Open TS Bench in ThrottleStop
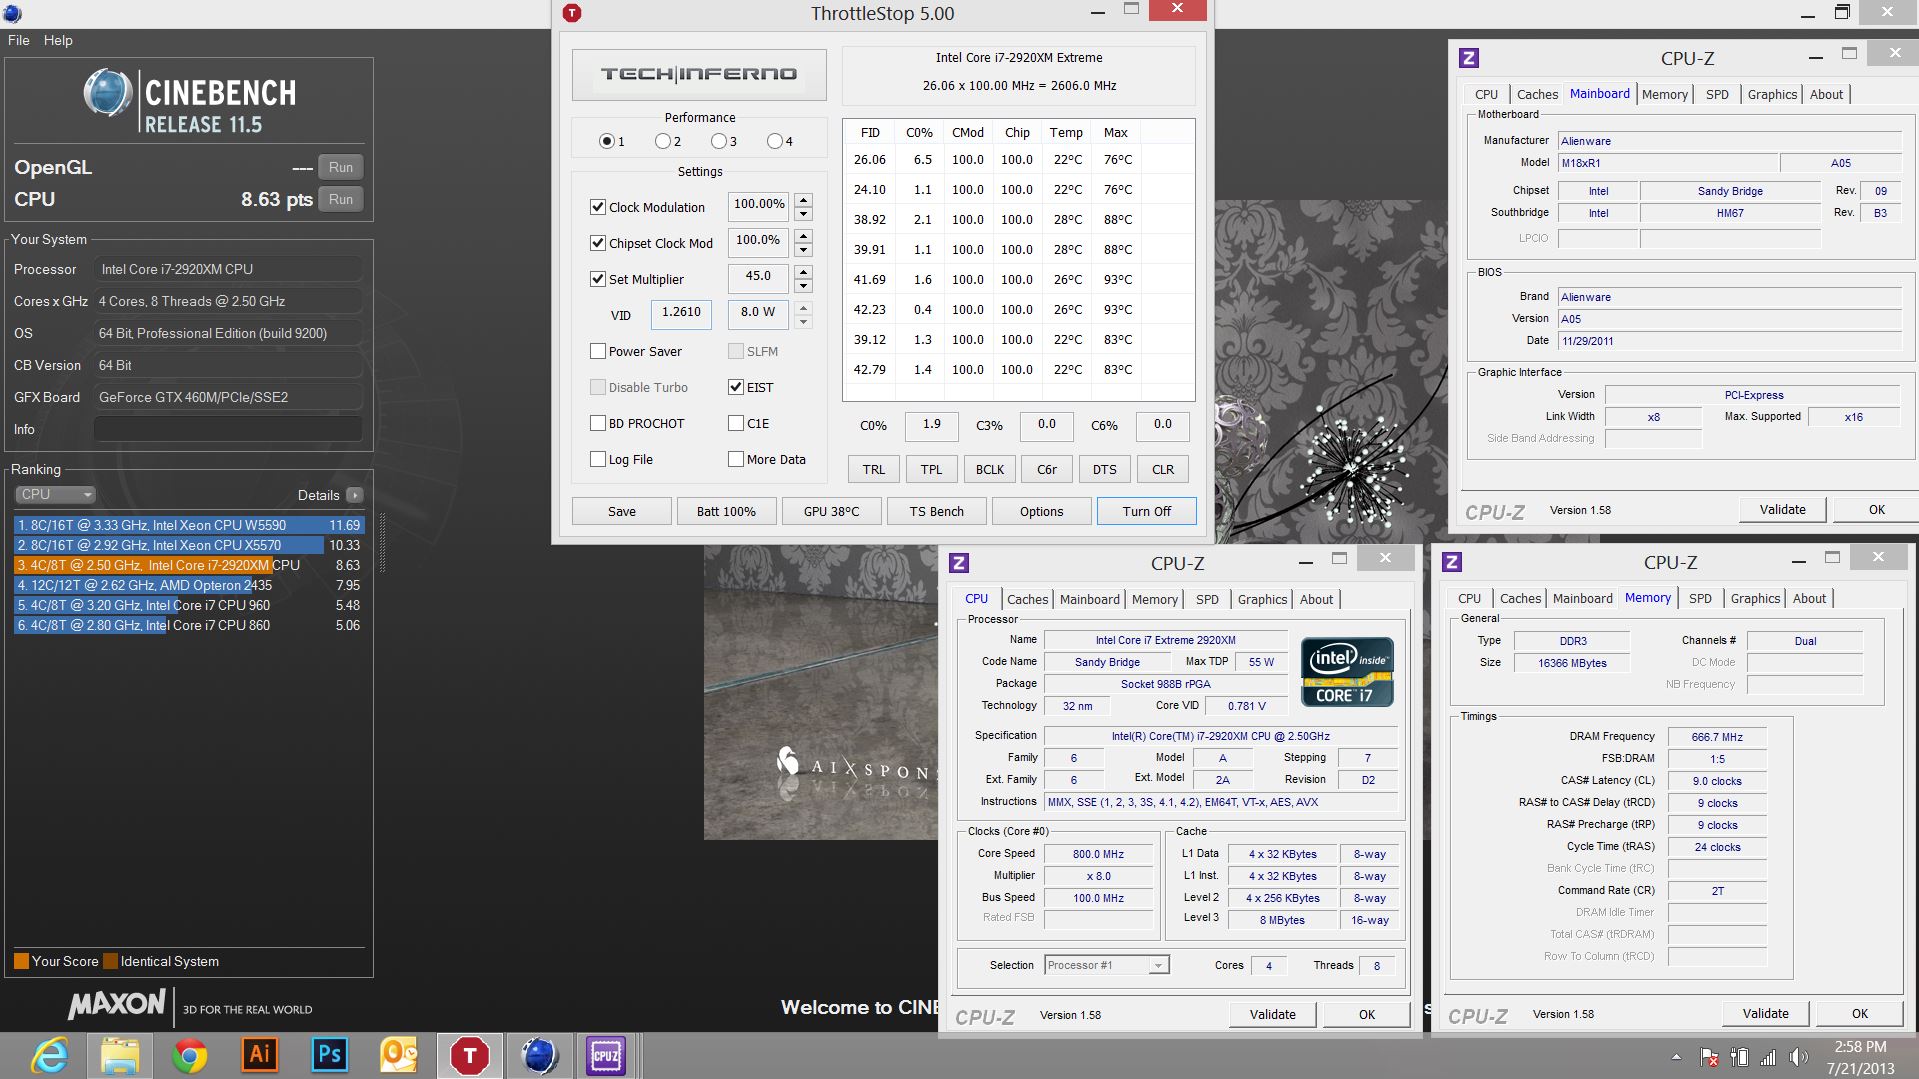Viewport: 1919px width, 1079px height. point(936,511)
